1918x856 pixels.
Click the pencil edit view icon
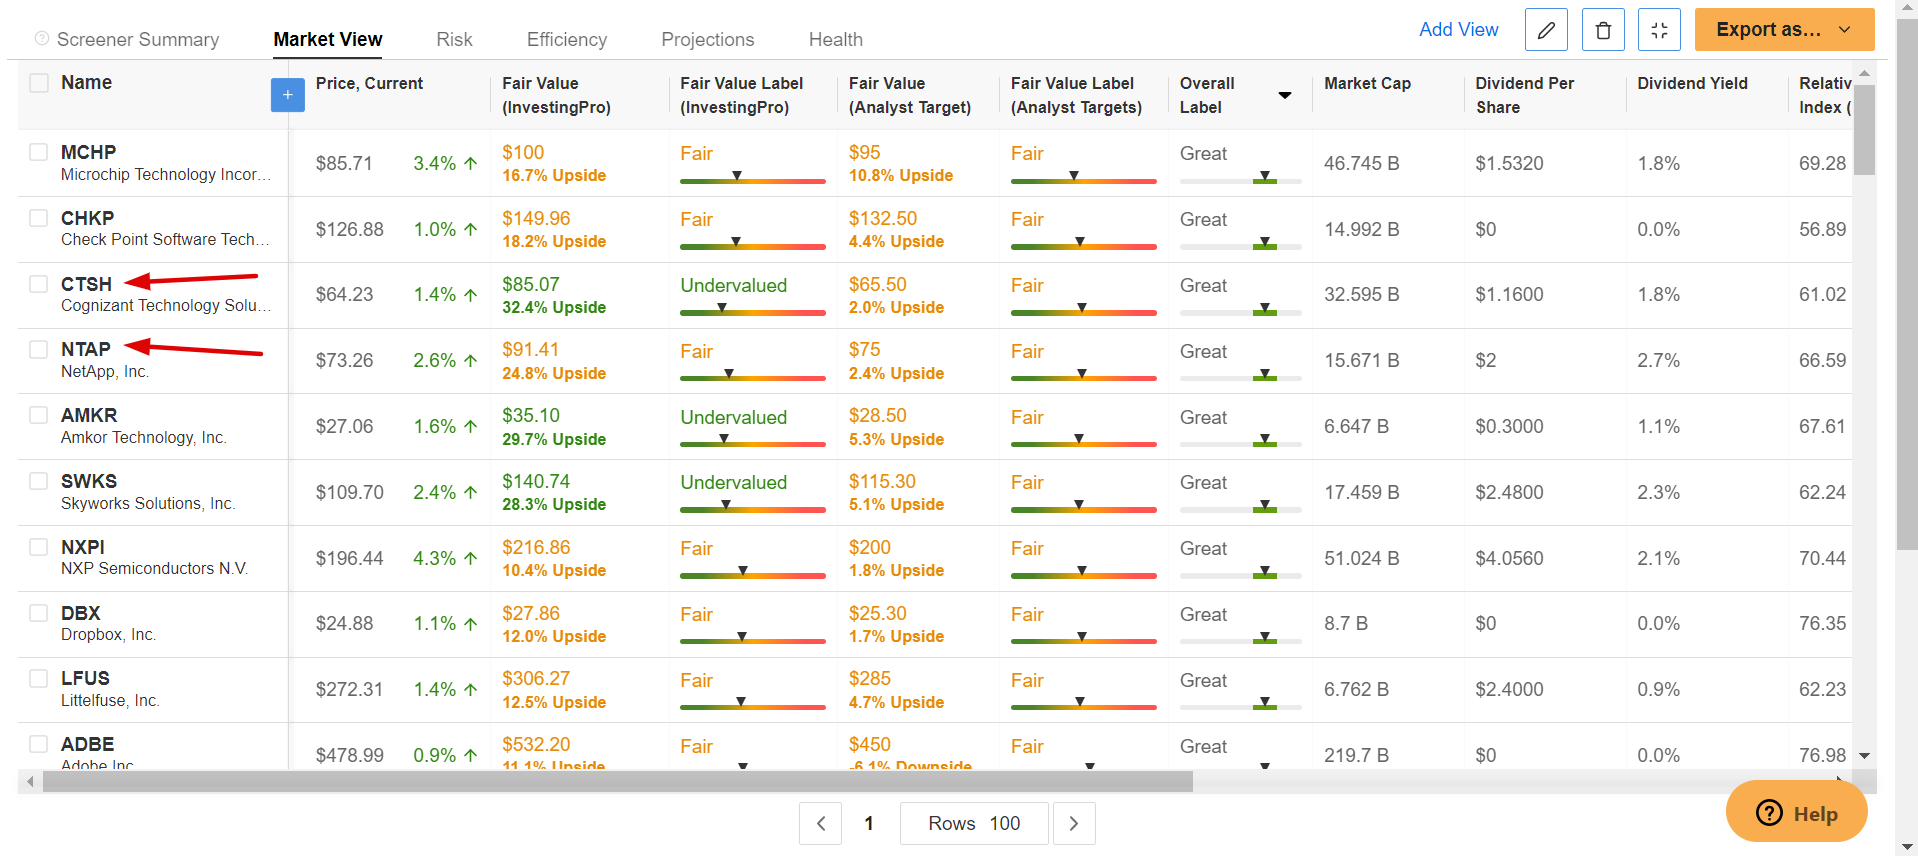click(x=1546, y=30)
